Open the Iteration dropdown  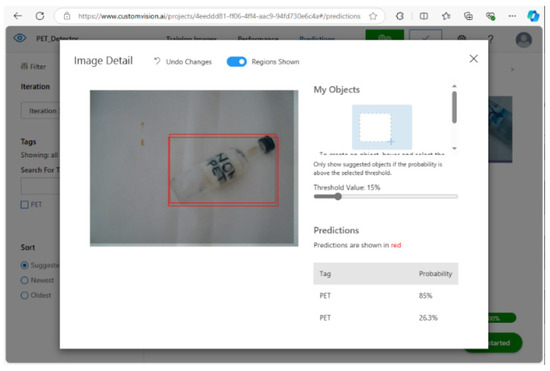point(40,111)
